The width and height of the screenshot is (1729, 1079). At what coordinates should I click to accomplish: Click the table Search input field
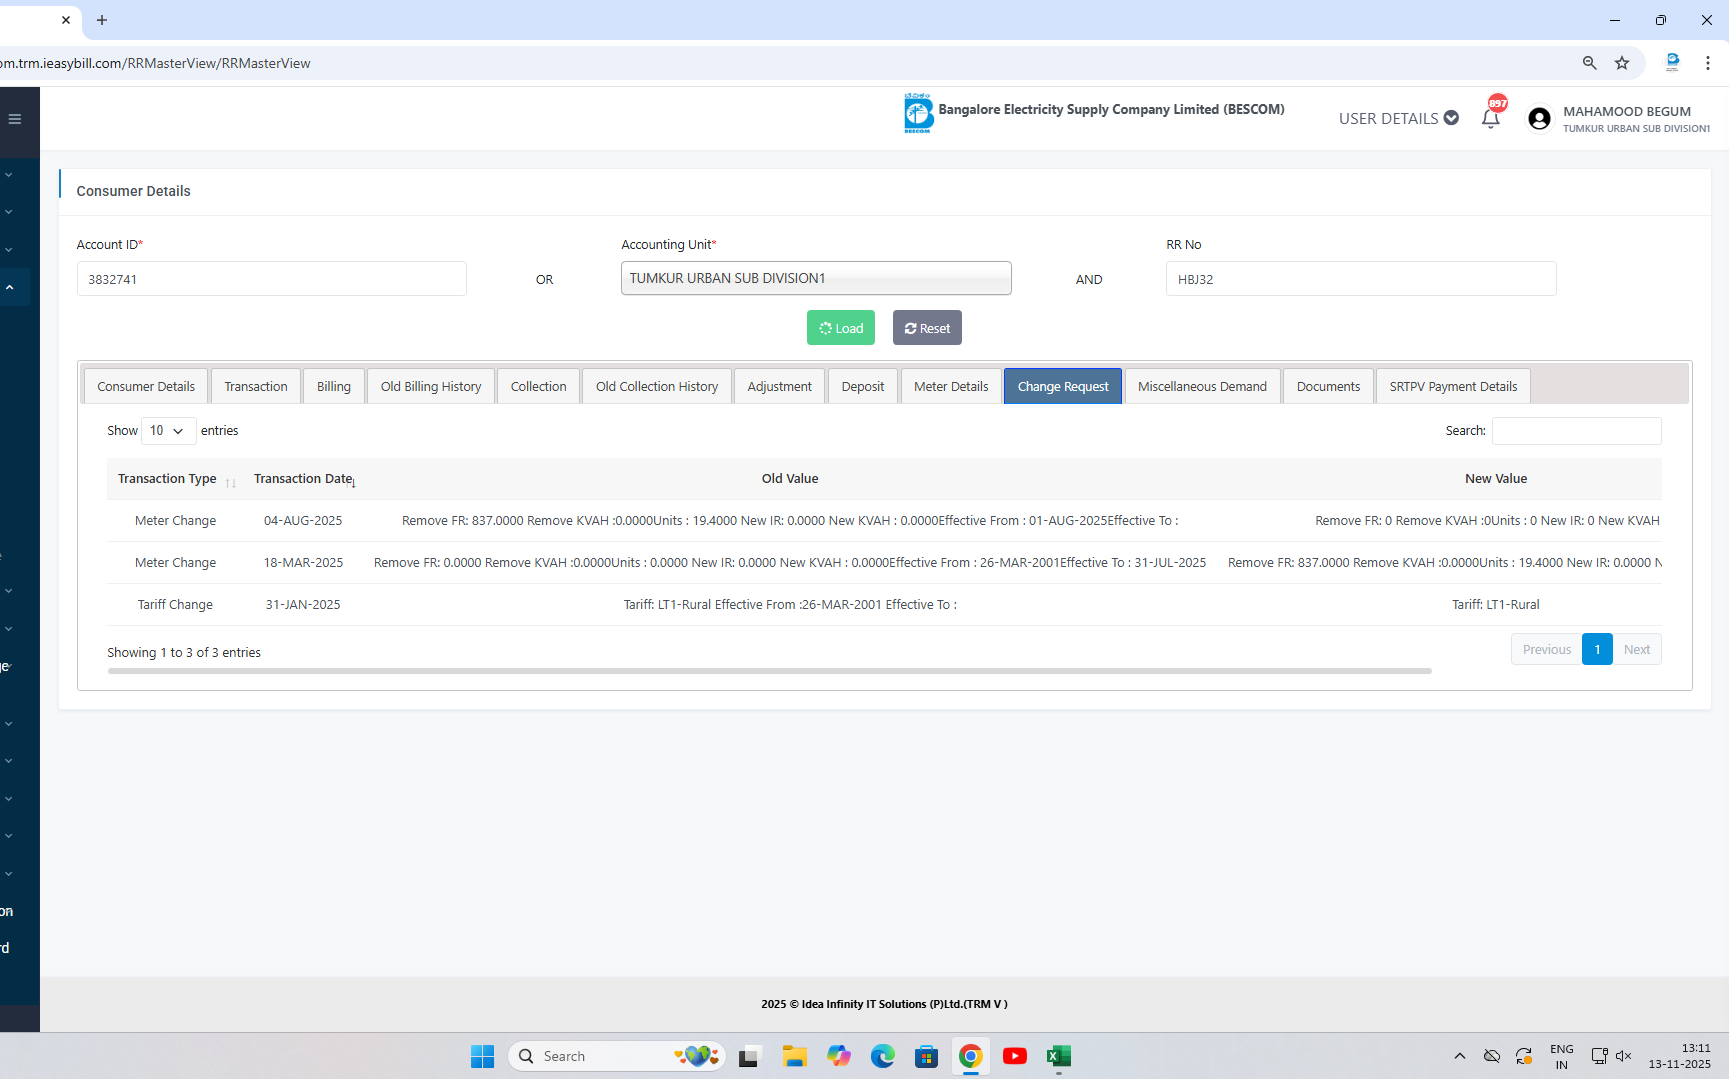click(x=1576, y=431)
